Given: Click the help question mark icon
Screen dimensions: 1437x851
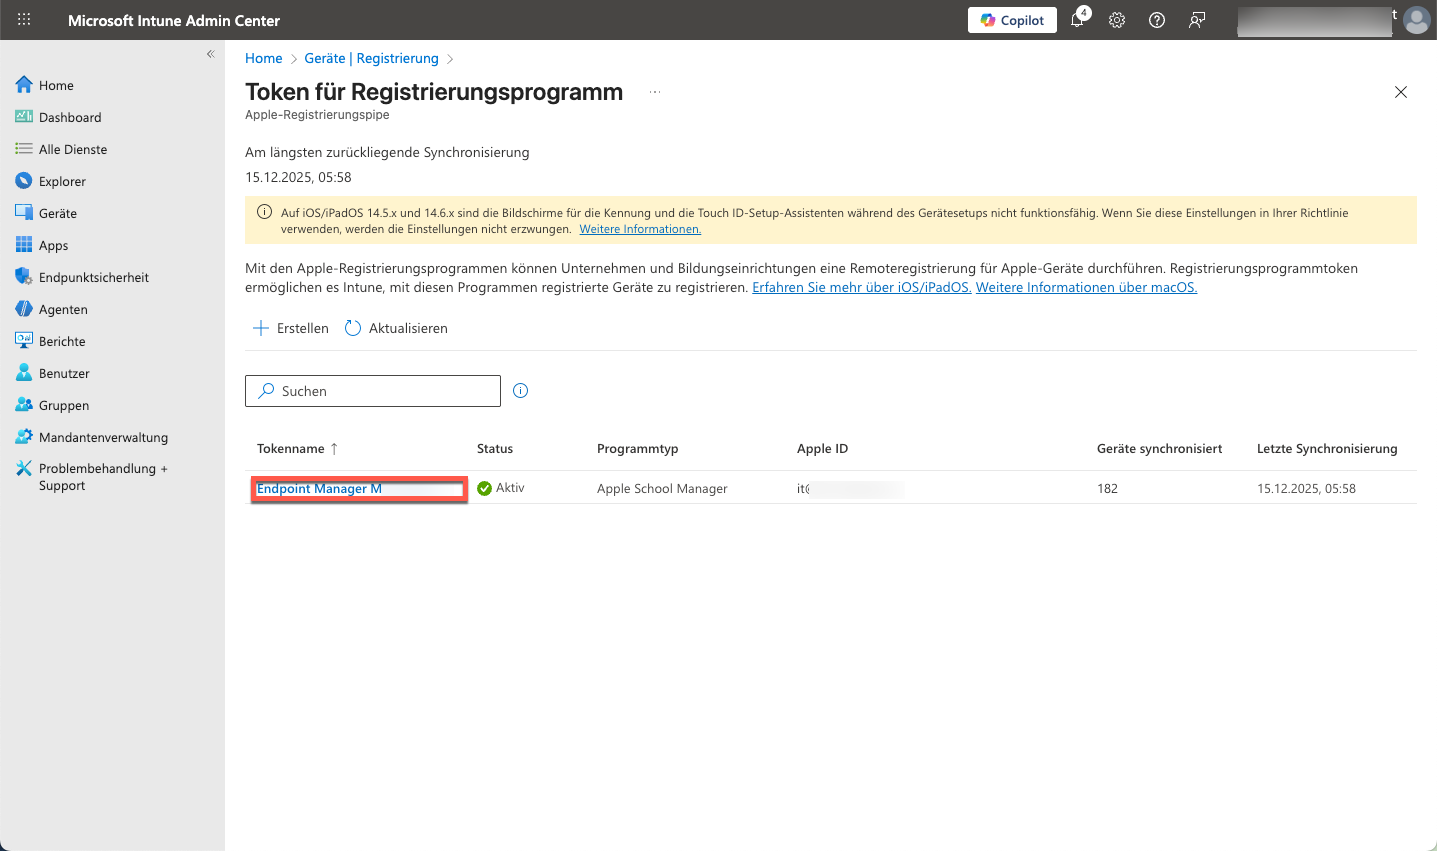Looking at the screenshot, I should click(x=1157, y=20).
